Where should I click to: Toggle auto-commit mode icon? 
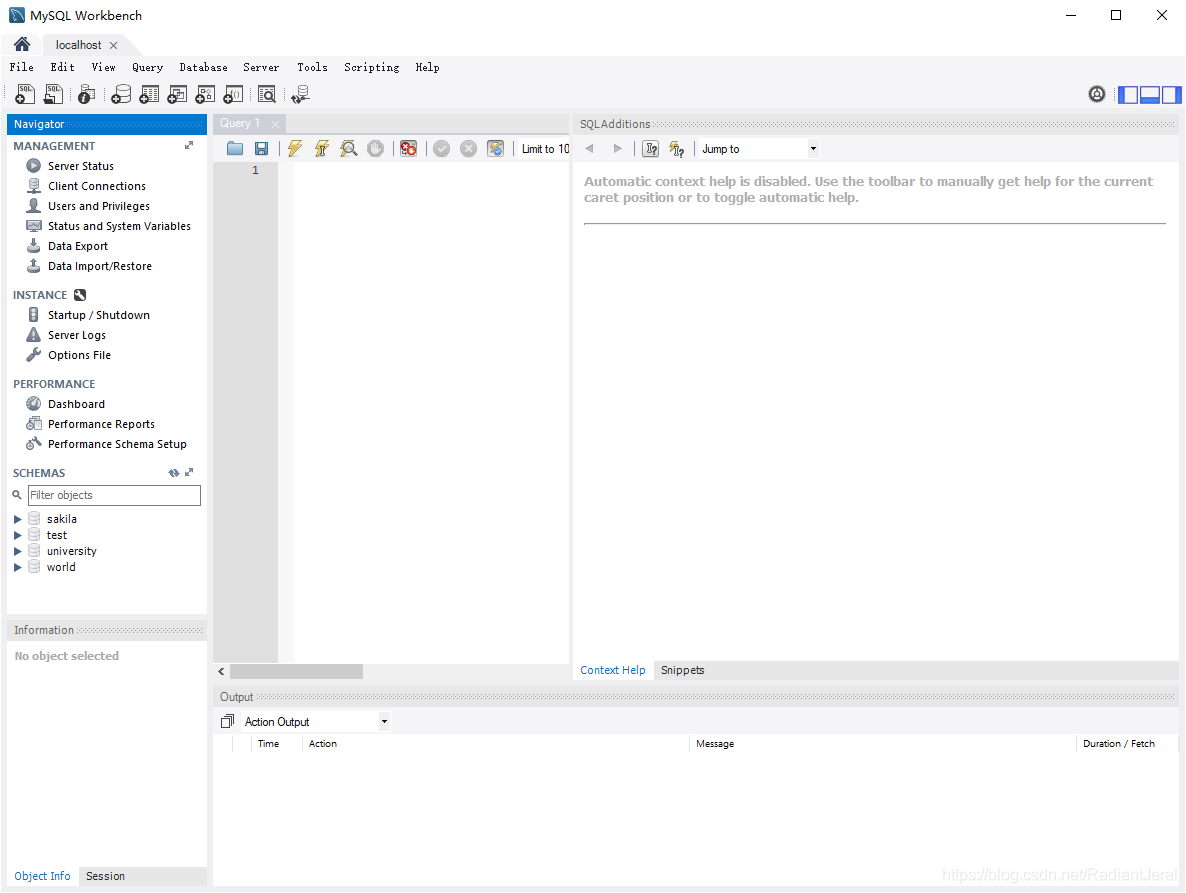[x=495, y=148]
